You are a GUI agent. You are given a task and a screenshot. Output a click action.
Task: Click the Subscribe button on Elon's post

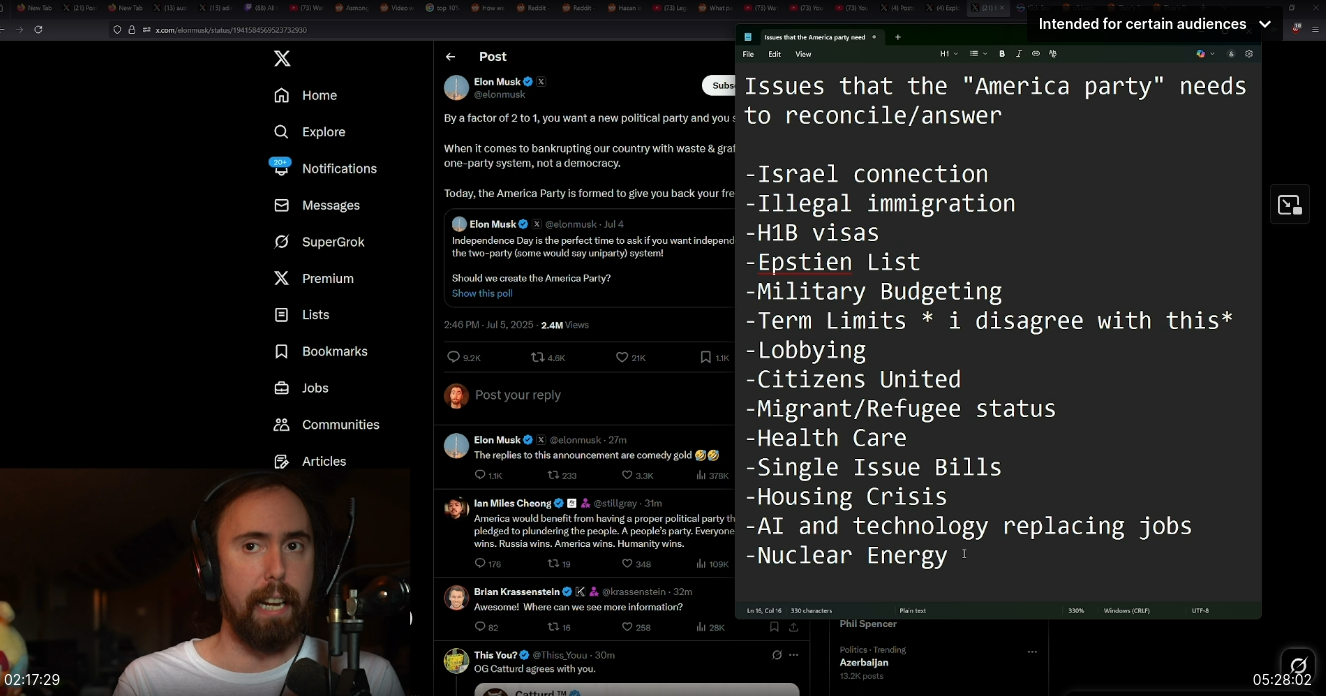(x=718, y=86)
